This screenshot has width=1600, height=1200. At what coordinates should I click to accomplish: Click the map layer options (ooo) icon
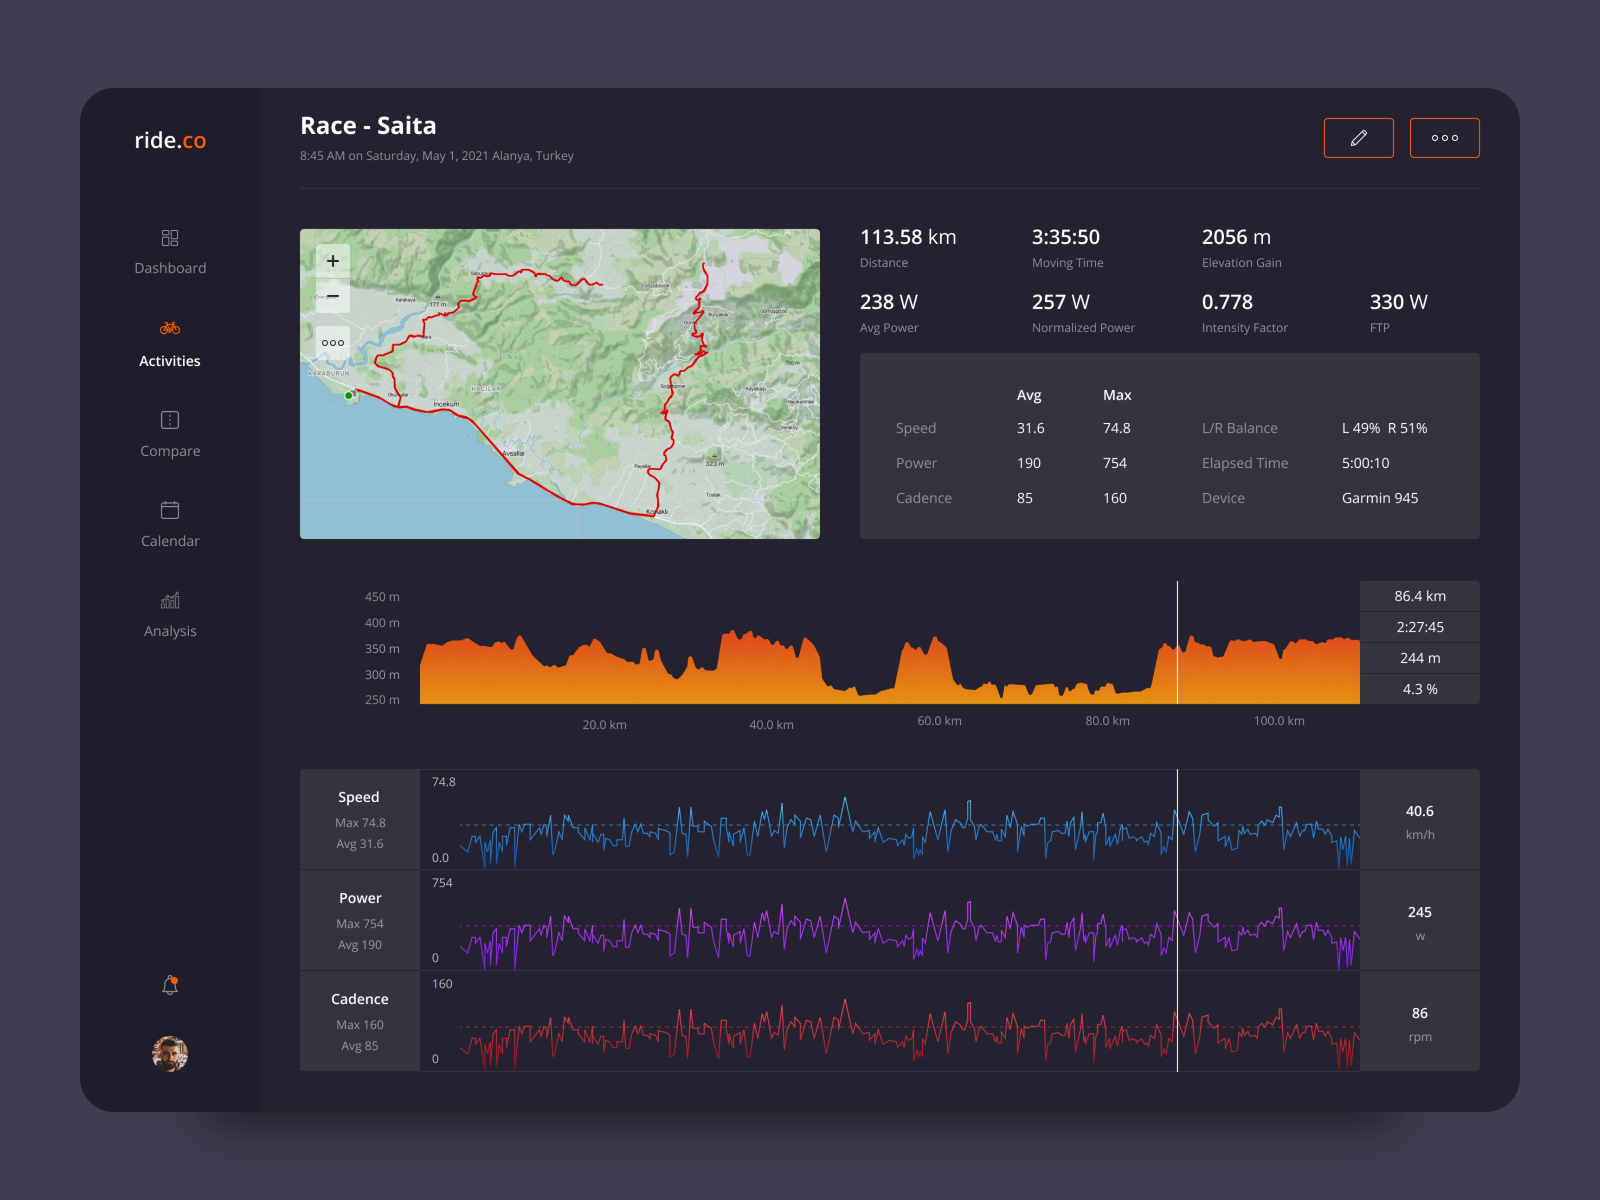(332, 342)
